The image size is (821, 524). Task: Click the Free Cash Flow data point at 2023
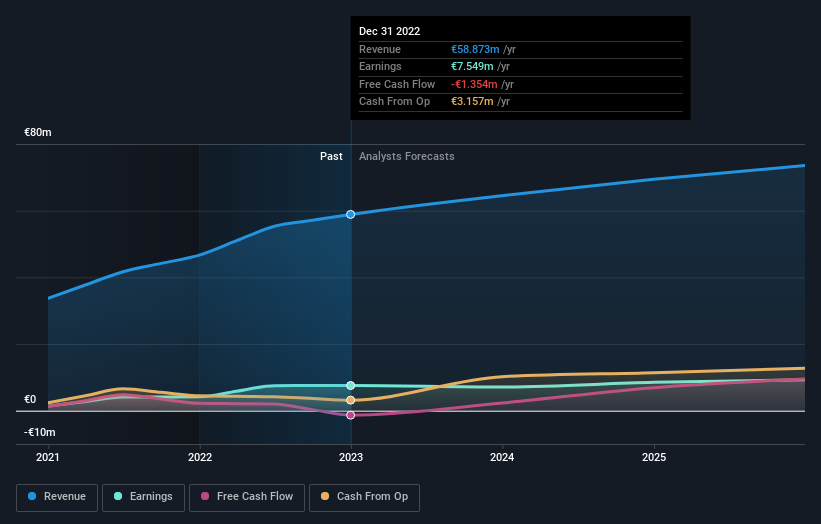click(351, 415)
